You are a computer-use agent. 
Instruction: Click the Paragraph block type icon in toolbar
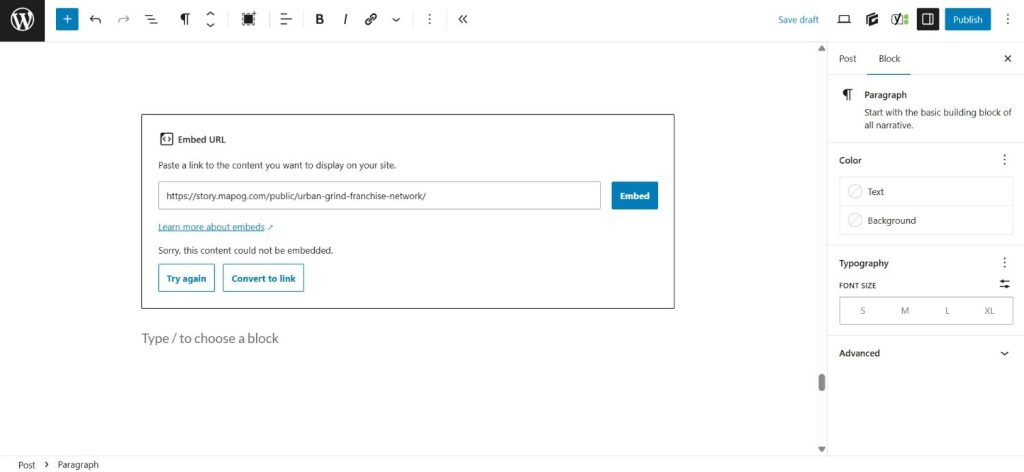tap(185, 20)
